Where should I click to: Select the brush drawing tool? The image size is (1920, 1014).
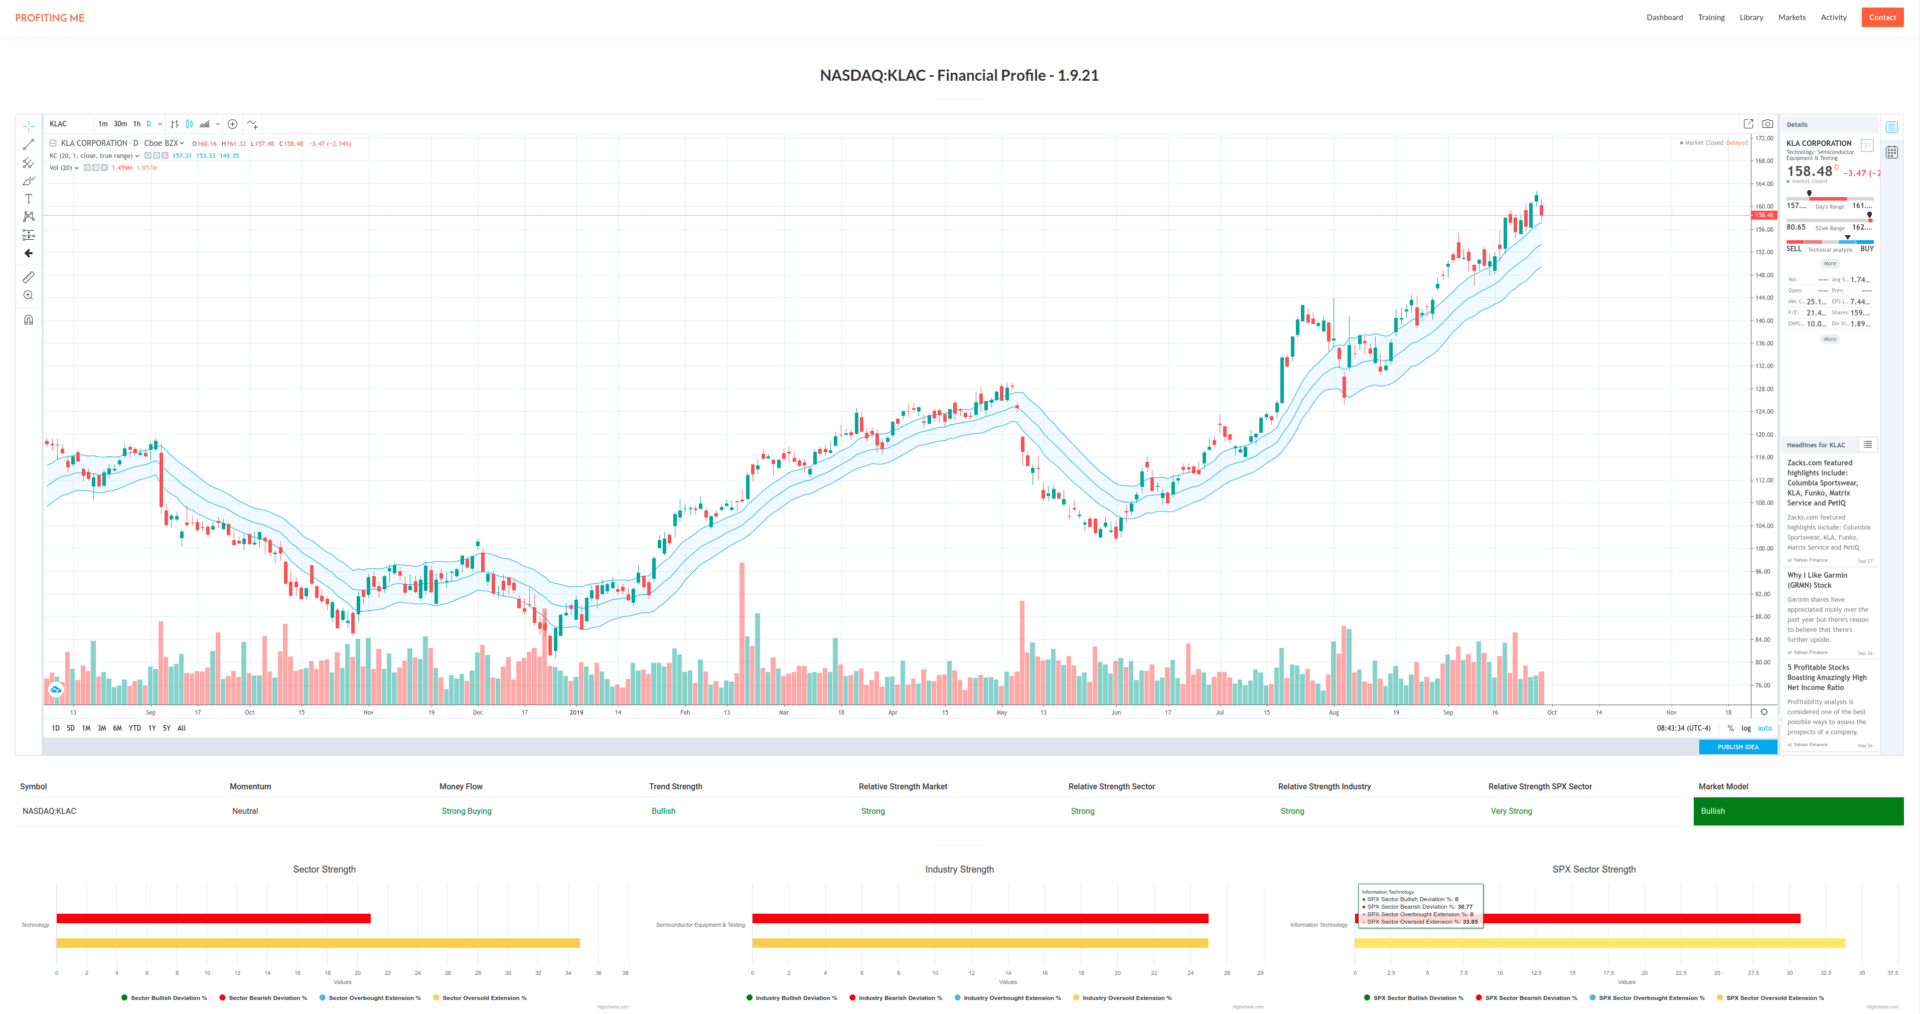click(x=28, y=181)
